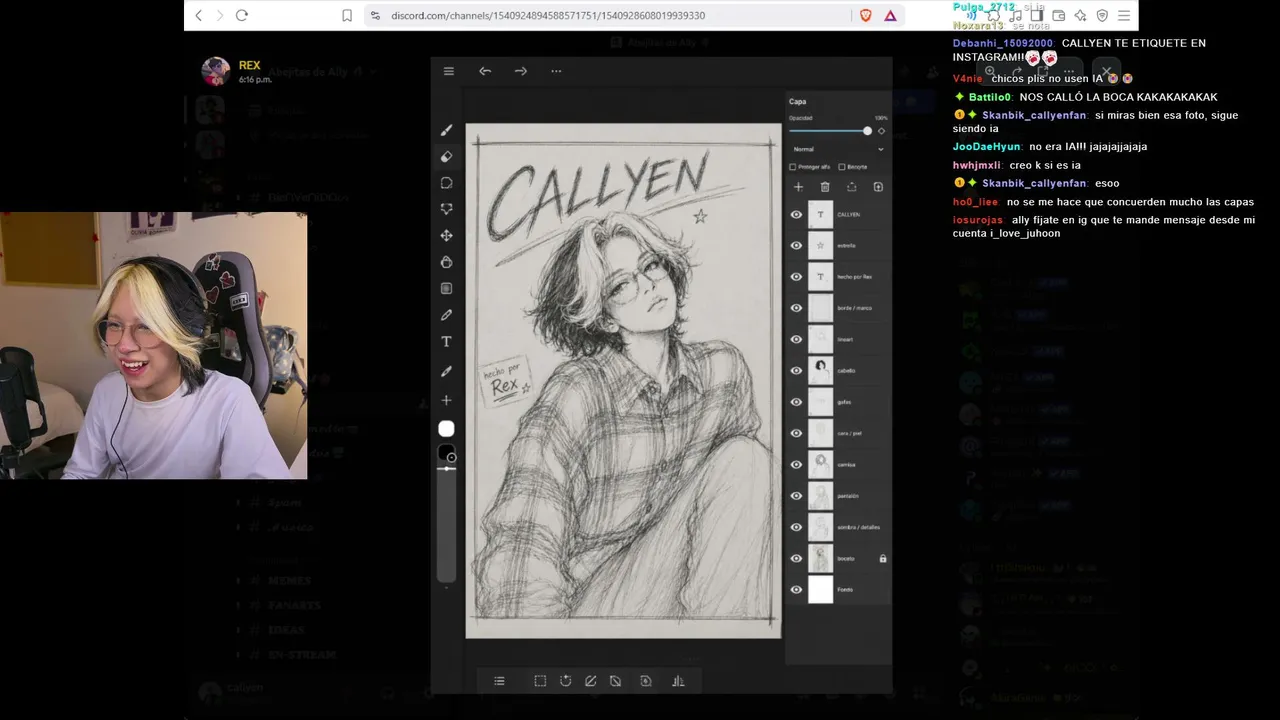This screenshot has width=1280, height=720.
Task: Hide the camisa layer
Action: point(796,464)
